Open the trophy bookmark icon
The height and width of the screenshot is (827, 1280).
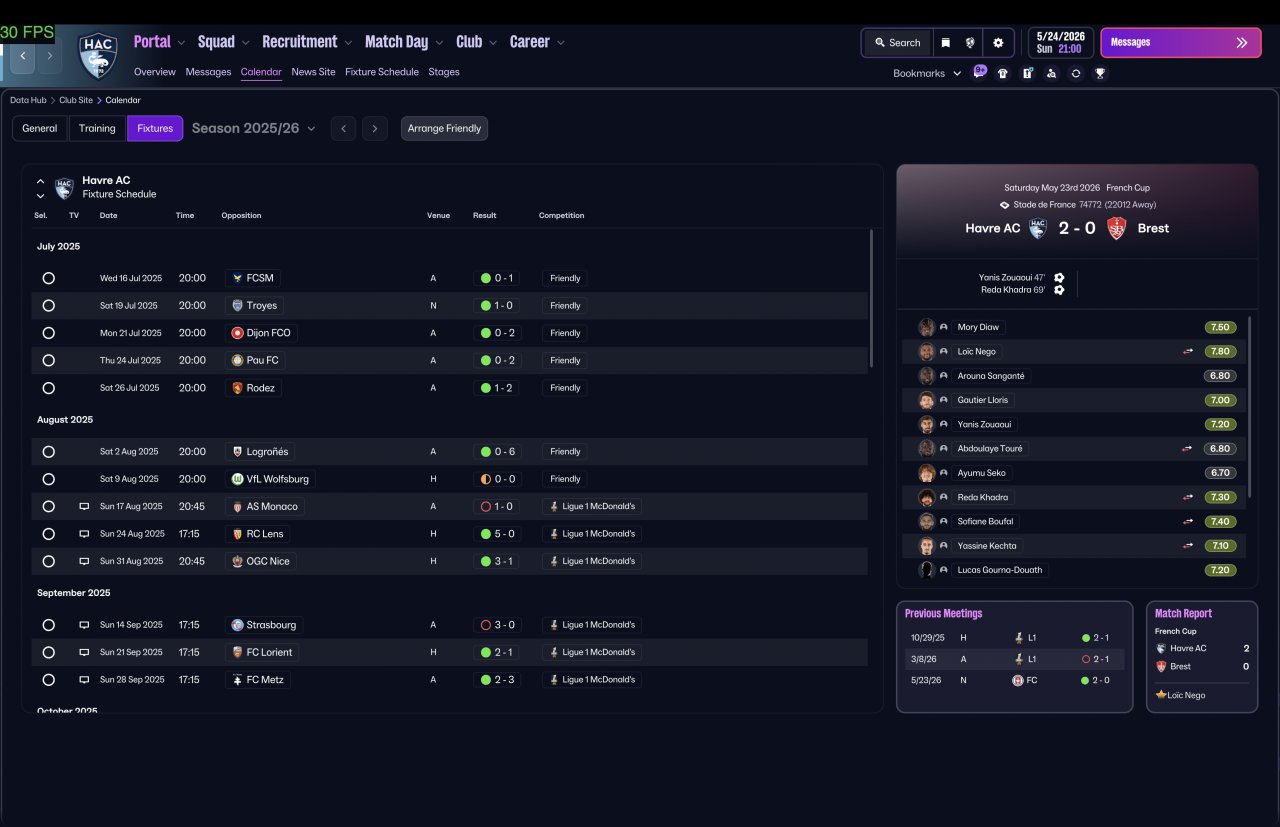pos(1100,73)
